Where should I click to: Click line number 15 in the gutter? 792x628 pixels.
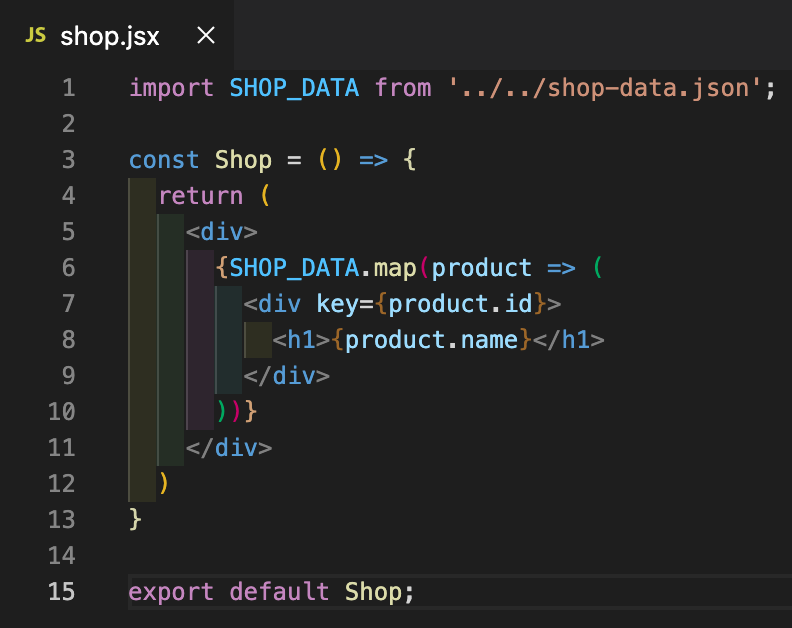(62, 591)
